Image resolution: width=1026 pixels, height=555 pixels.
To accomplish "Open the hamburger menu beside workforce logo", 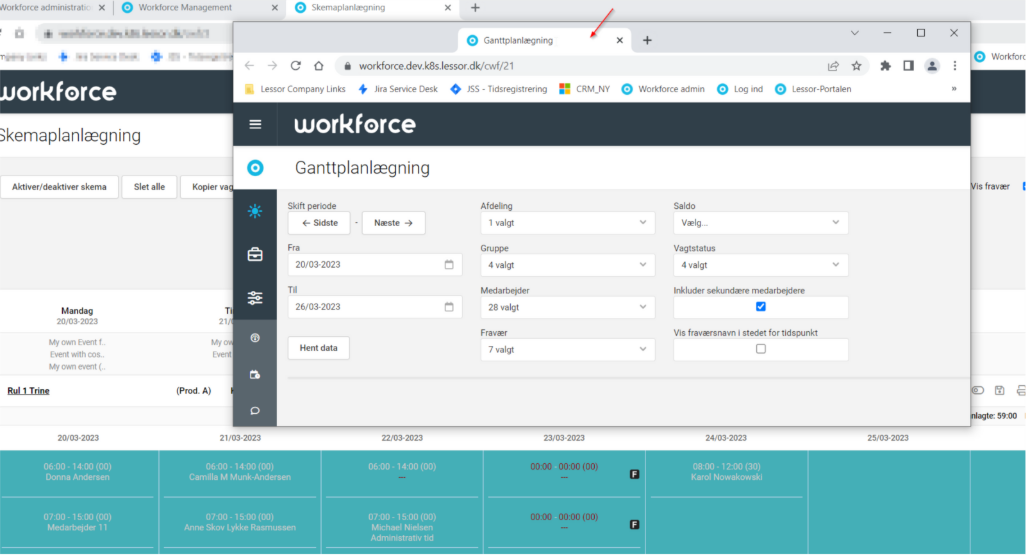I will coord(255,124).
